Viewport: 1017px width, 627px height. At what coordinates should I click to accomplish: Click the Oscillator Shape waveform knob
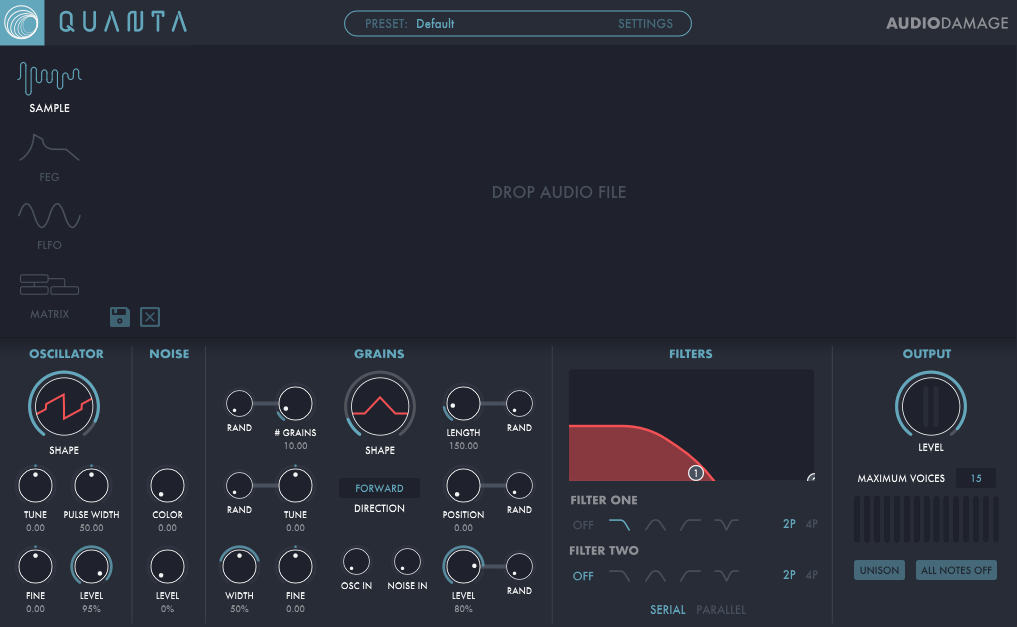point(64,407)
